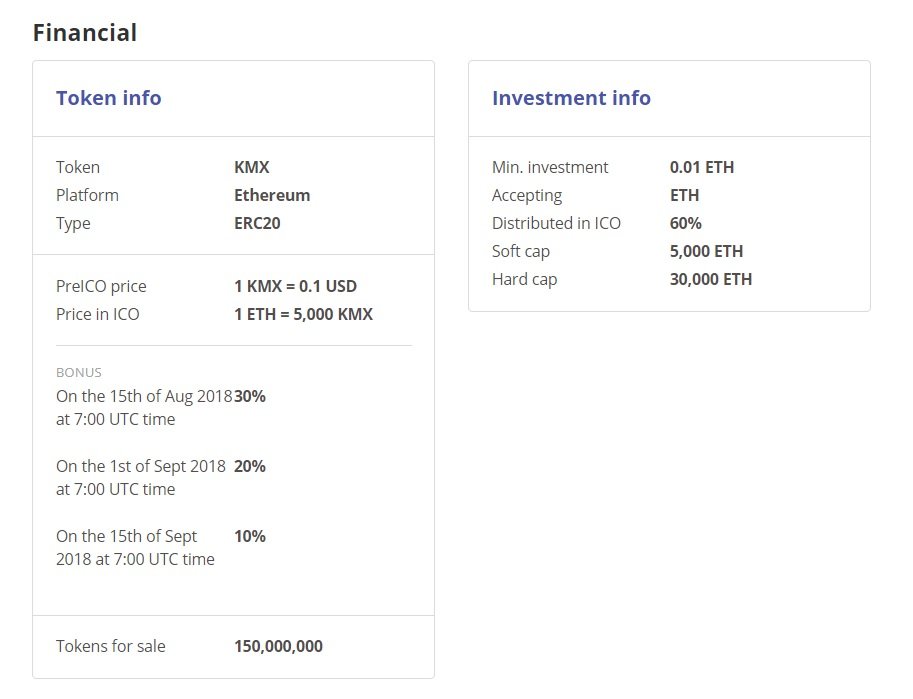Select the 1 ETH = 5,000 KMX value

pyautogui.click(x=303, y=314)
